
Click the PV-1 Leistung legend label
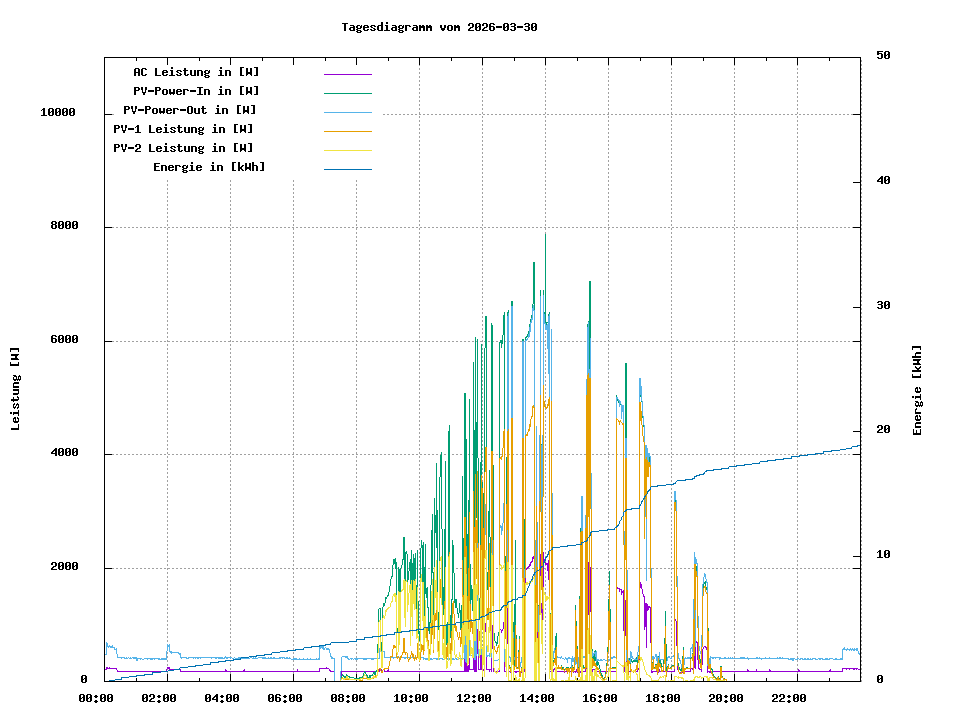[x=183, y=129]
